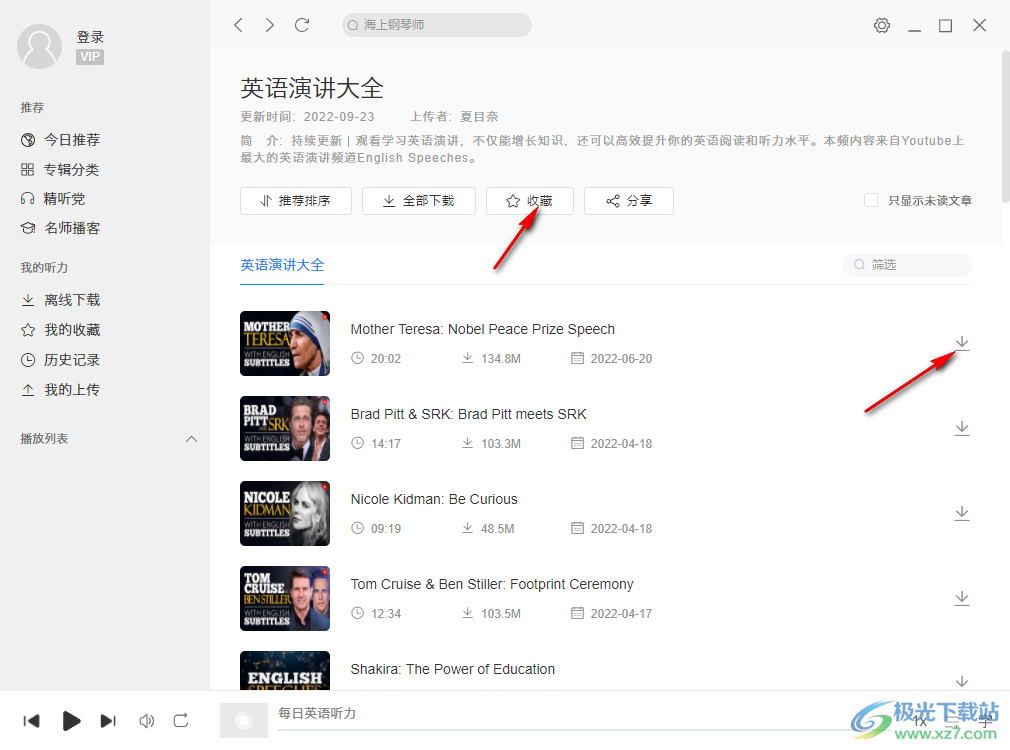The image size is (1010, 750).
Task: Collapse the 播放列表 panel chevron
Action: click(x=191, y=438)
